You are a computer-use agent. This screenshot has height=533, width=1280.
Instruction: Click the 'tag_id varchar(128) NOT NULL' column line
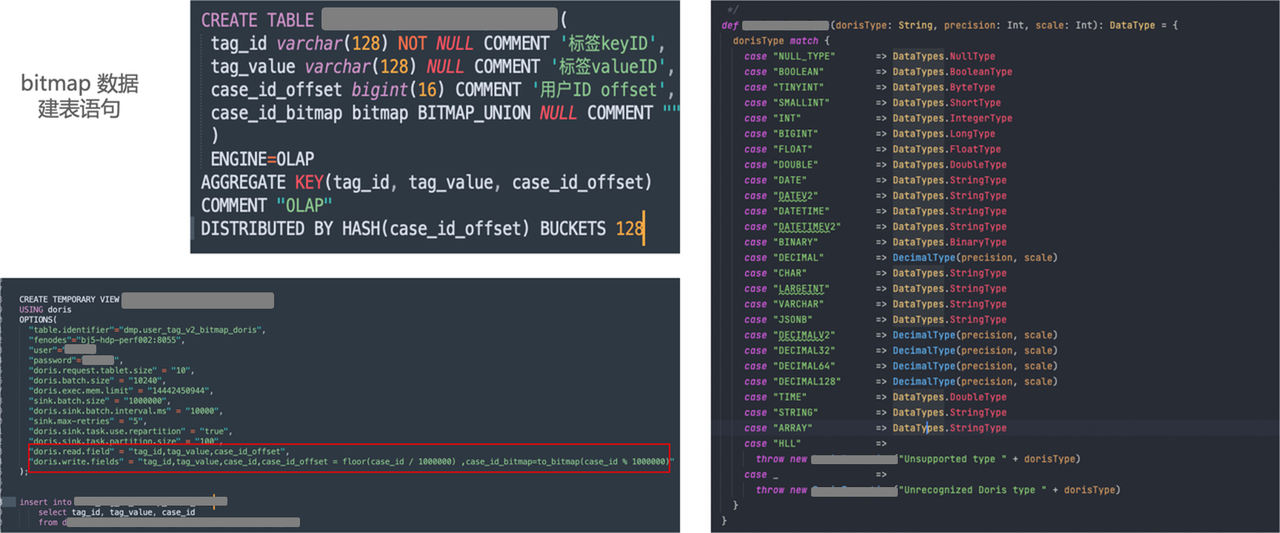tap(438, 43)
